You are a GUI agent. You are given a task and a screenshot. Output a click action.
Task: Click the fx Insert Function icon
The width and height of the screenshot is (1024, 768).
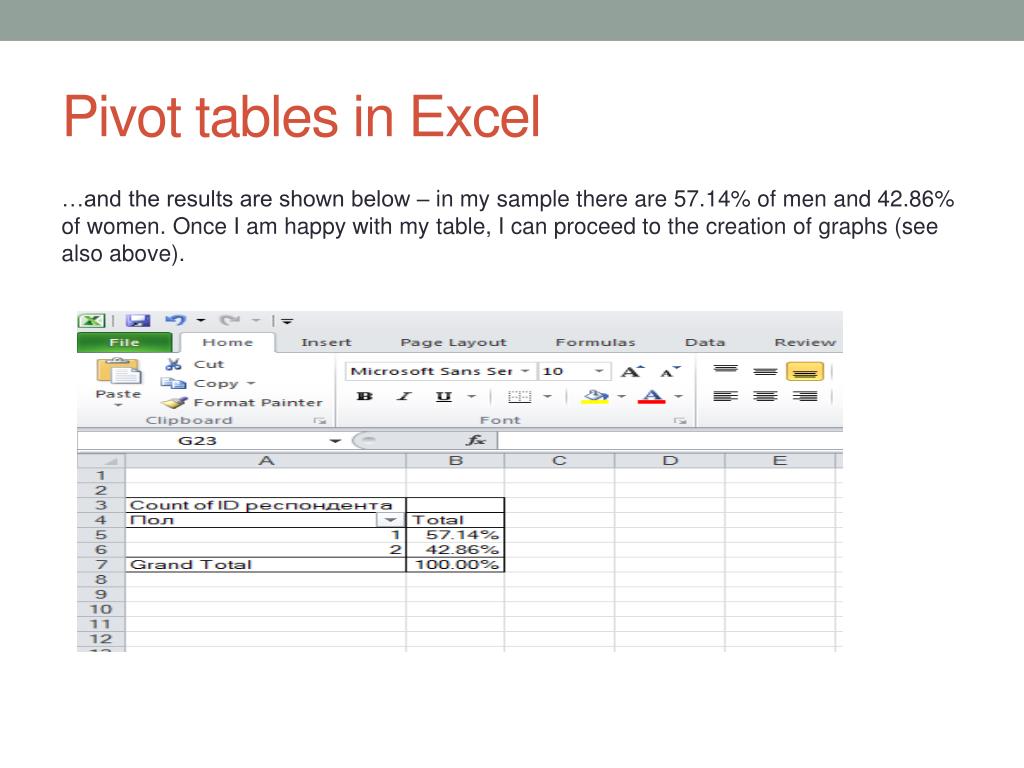pyautogui.click(x=475, y=440)
